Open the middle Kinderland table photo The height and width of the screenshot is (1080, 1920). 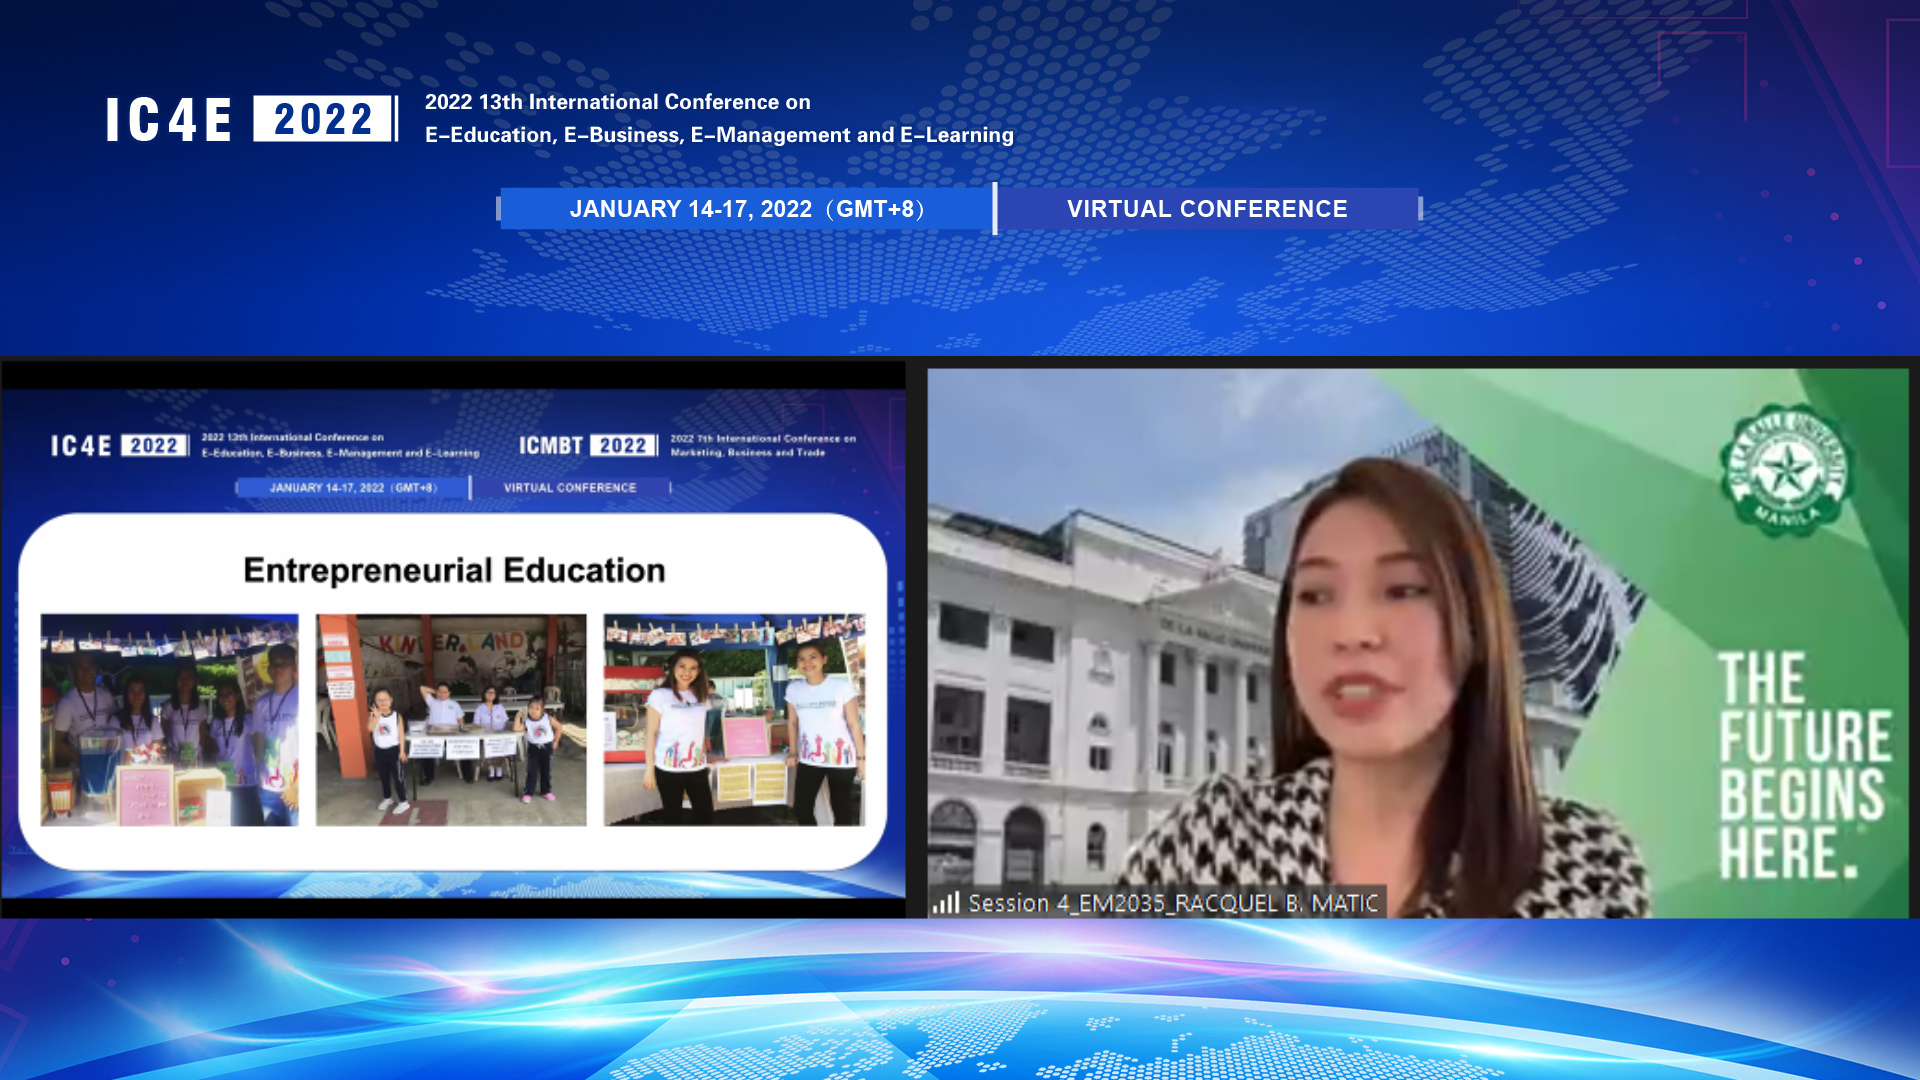coord(451,720)
